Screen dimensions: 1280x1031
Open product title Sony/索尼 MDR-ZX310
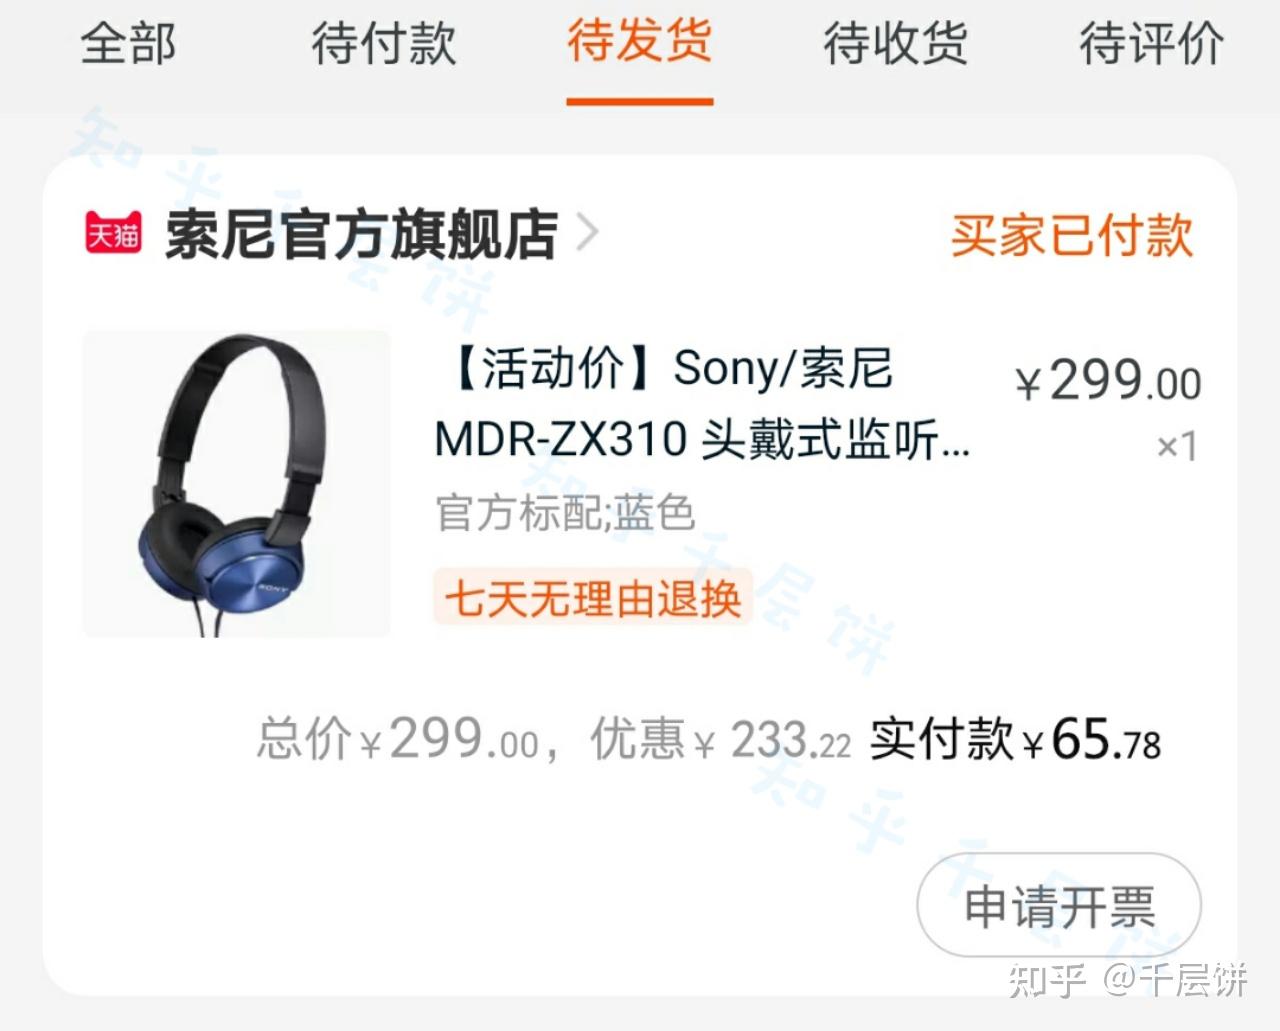(x=703, y=403)
